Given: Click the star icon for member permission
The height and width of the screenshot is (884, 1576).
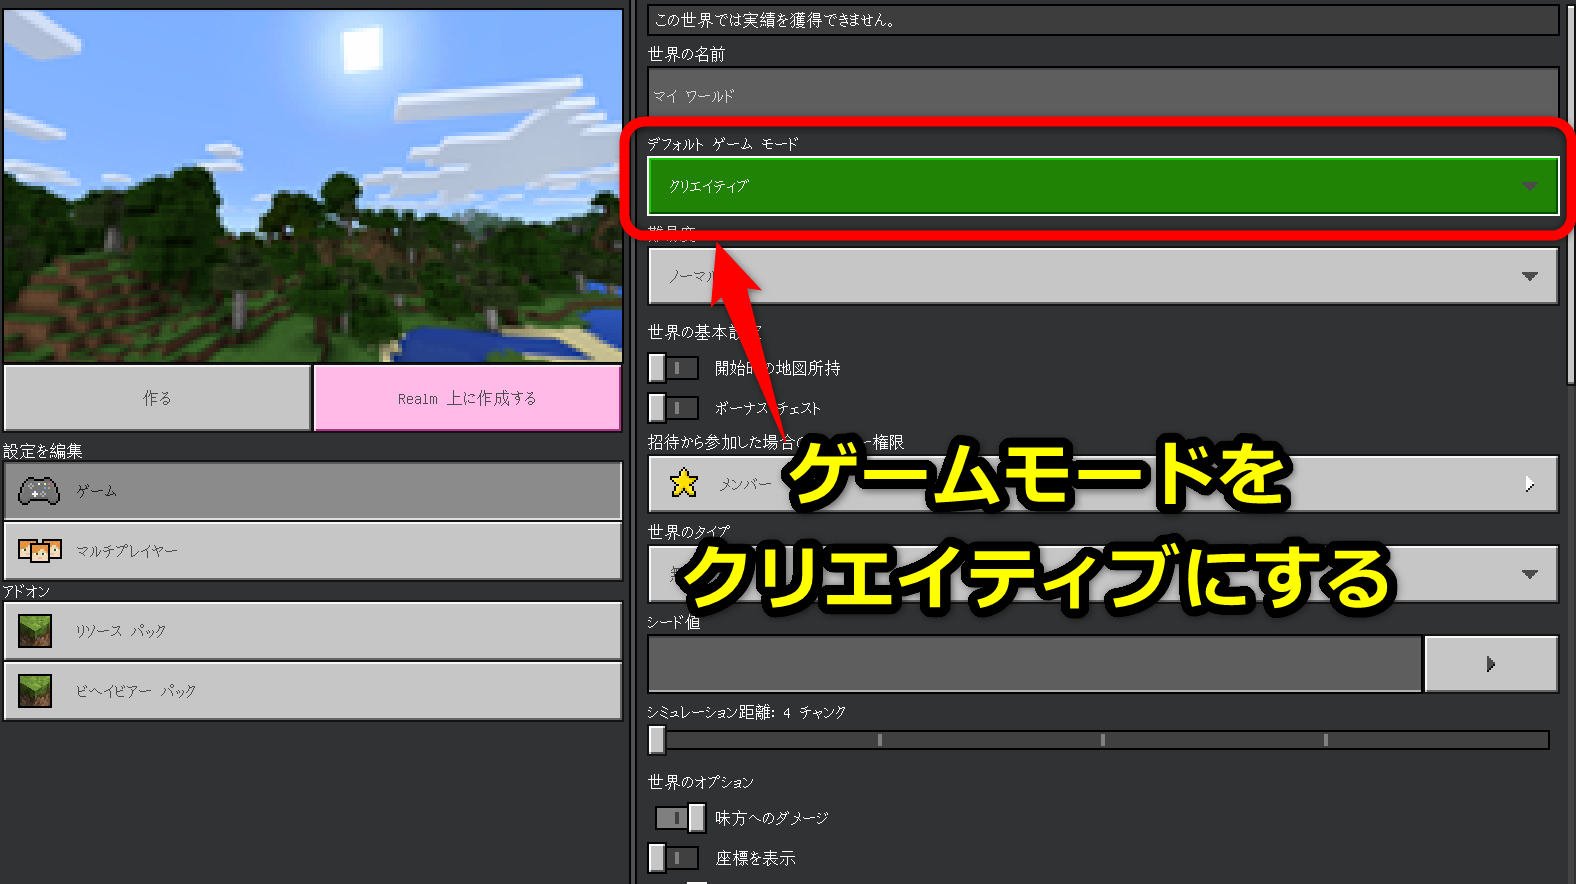Looking at the screenshot, I should click(x=684, y=484).
